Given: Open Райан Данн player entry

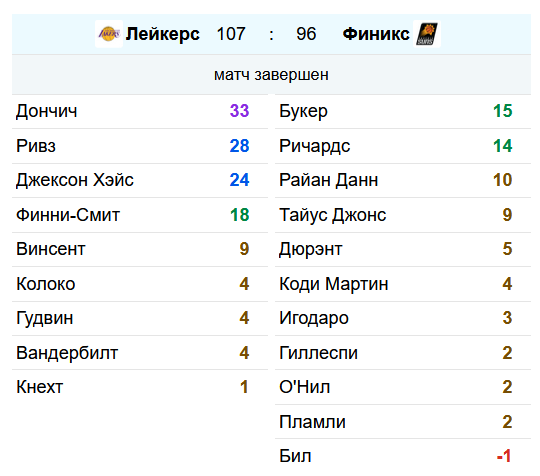Looking at the screenshot, I should click(x=403, y=180).
